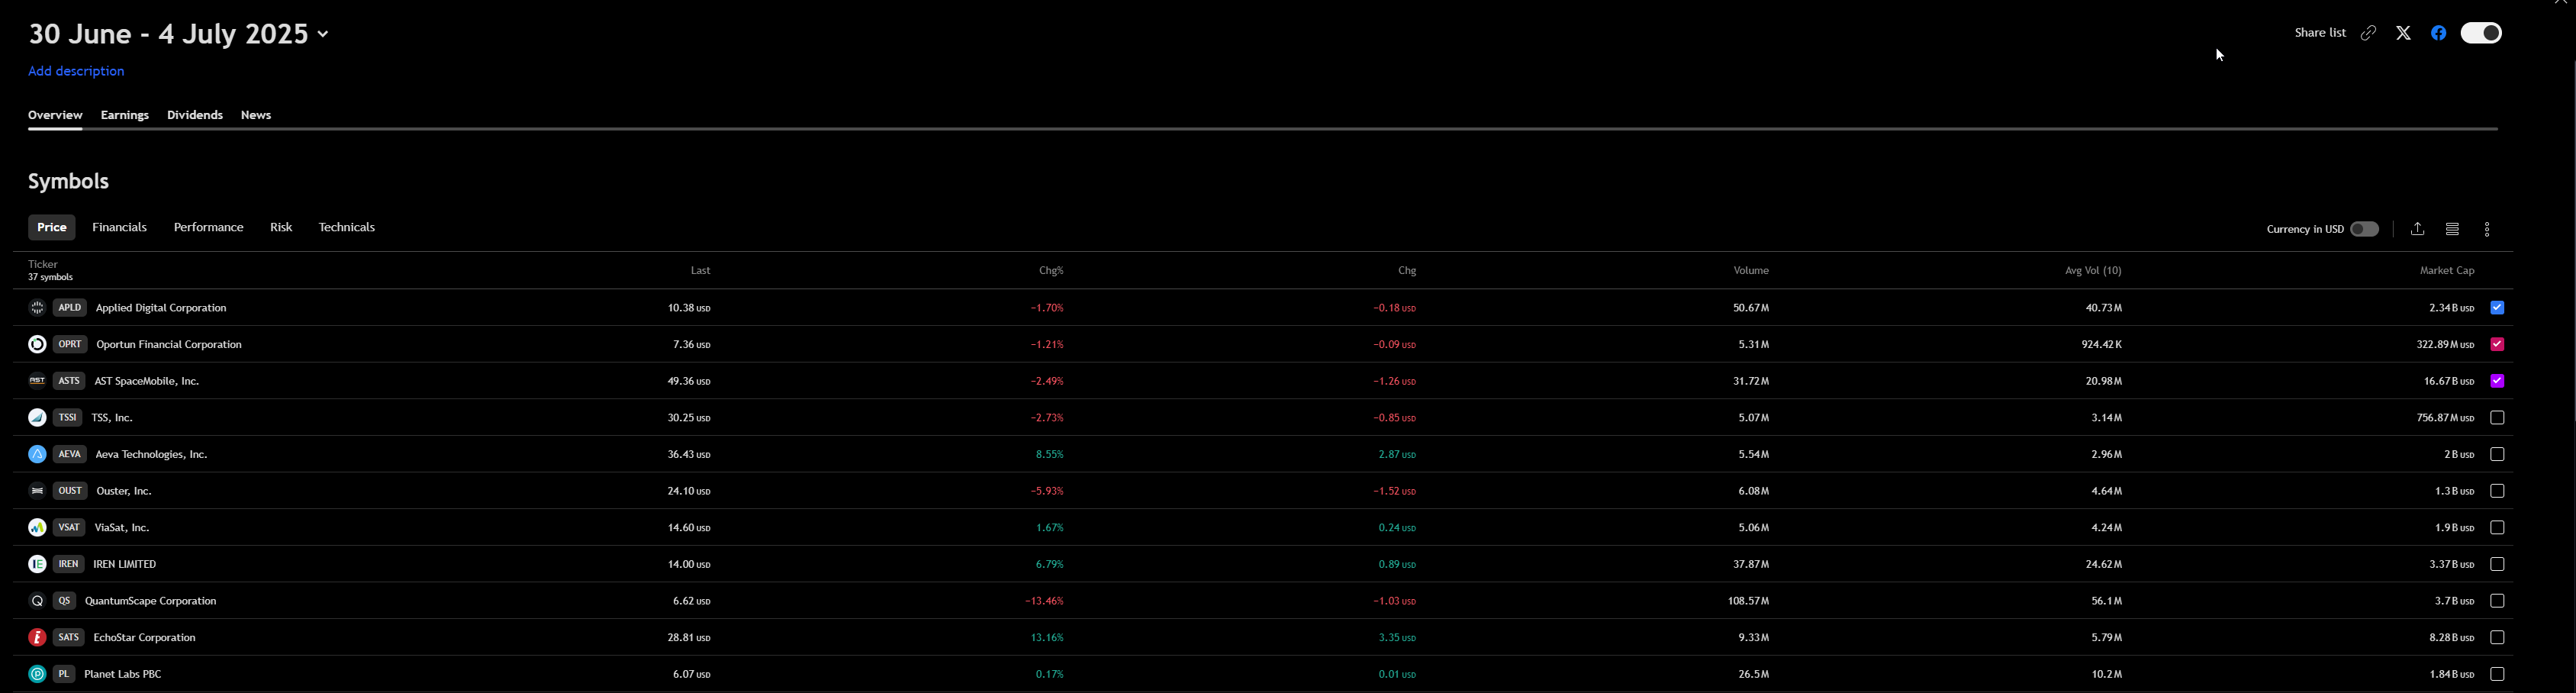Check the TSS, Inc. row checkbox
This screenshot has width=2576, height=693.
click(2497, 418)
